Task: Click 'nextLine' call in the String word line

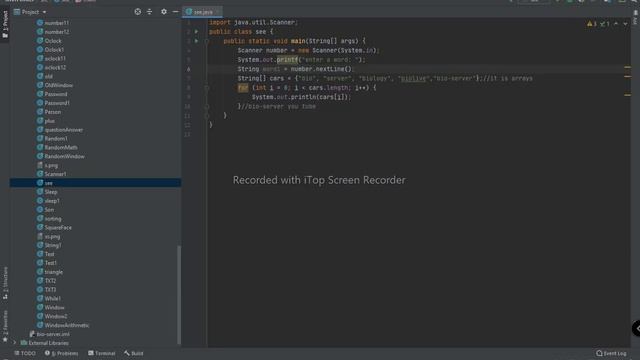Action: [x=330, y=69]
